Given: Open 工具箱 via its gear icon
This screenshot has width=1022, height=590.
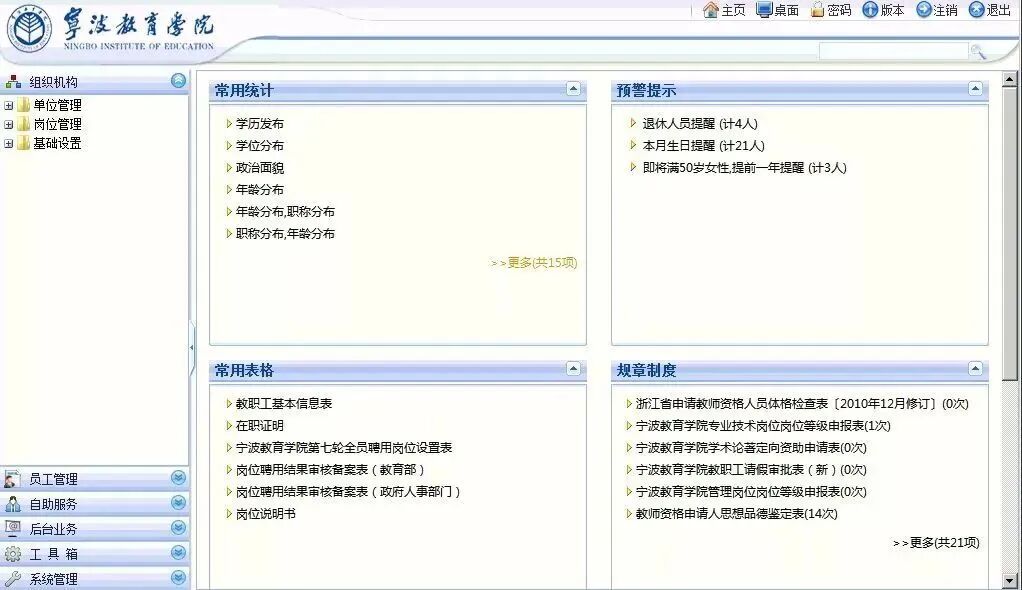Looking at the screenshot, I should (x=12, y=554).
